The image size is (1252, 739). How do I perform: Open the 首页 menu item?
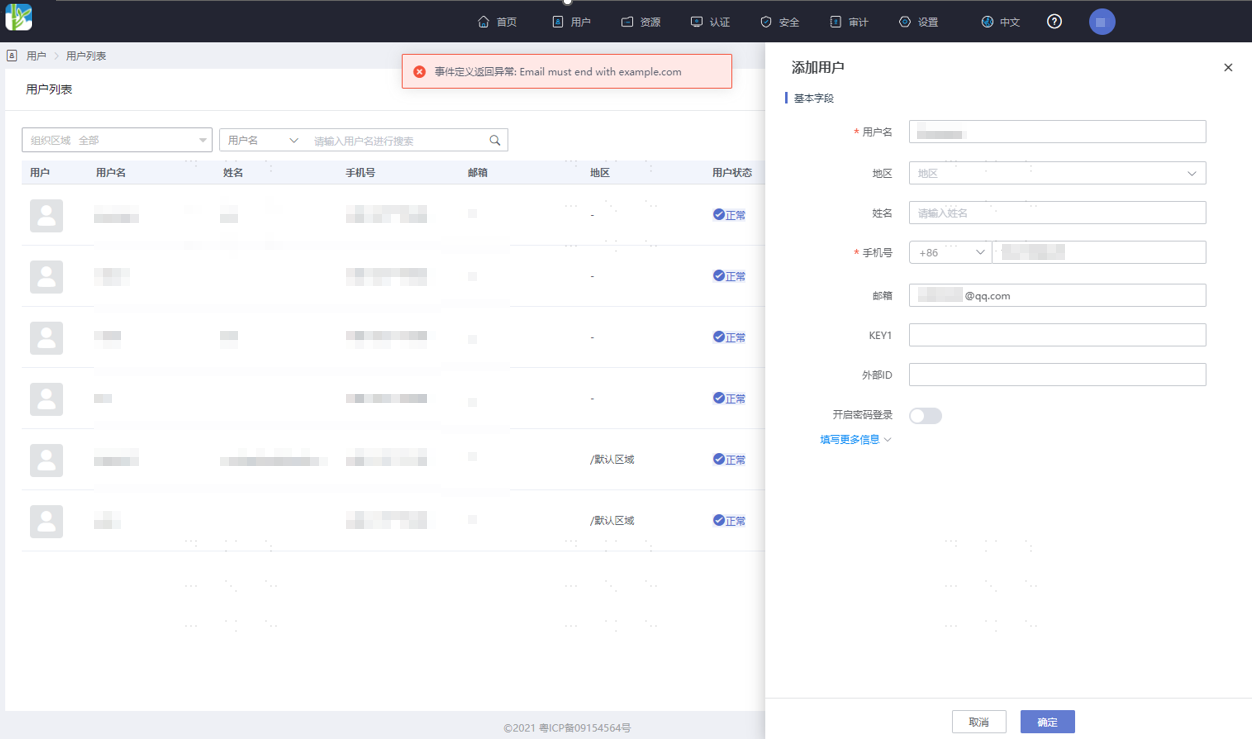click(x=497, y=22)
